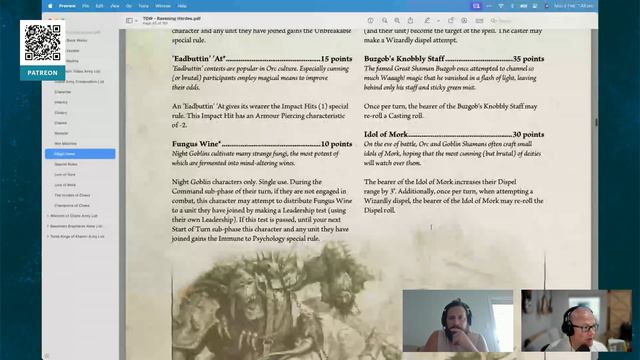Click the battery status icon
640x360 pixels.
[x=523, y=6]
